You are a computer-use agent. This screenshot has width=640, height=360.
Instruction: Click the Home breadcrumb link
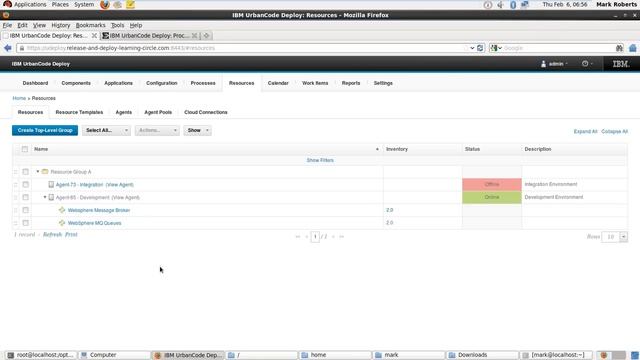coord(19,98)
